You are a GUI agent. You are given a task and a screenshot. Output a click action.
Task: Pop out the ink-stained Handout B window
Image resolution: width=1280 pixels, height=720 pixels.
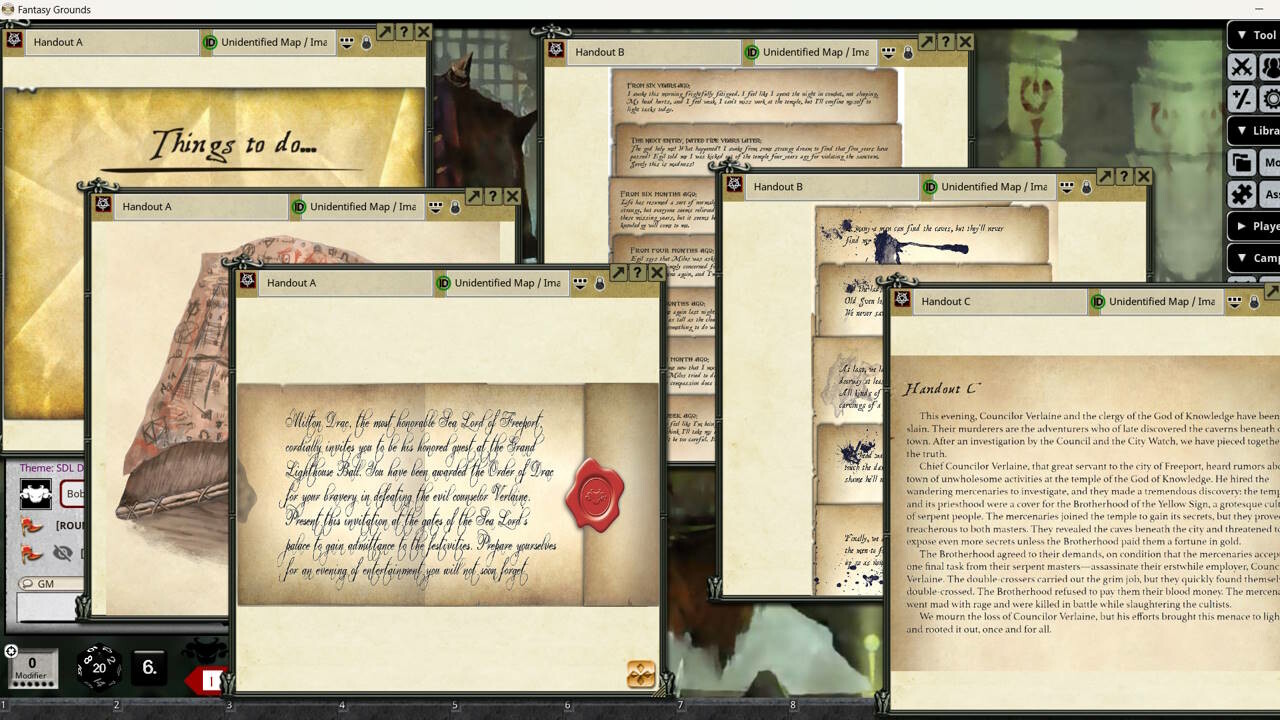1105,176
